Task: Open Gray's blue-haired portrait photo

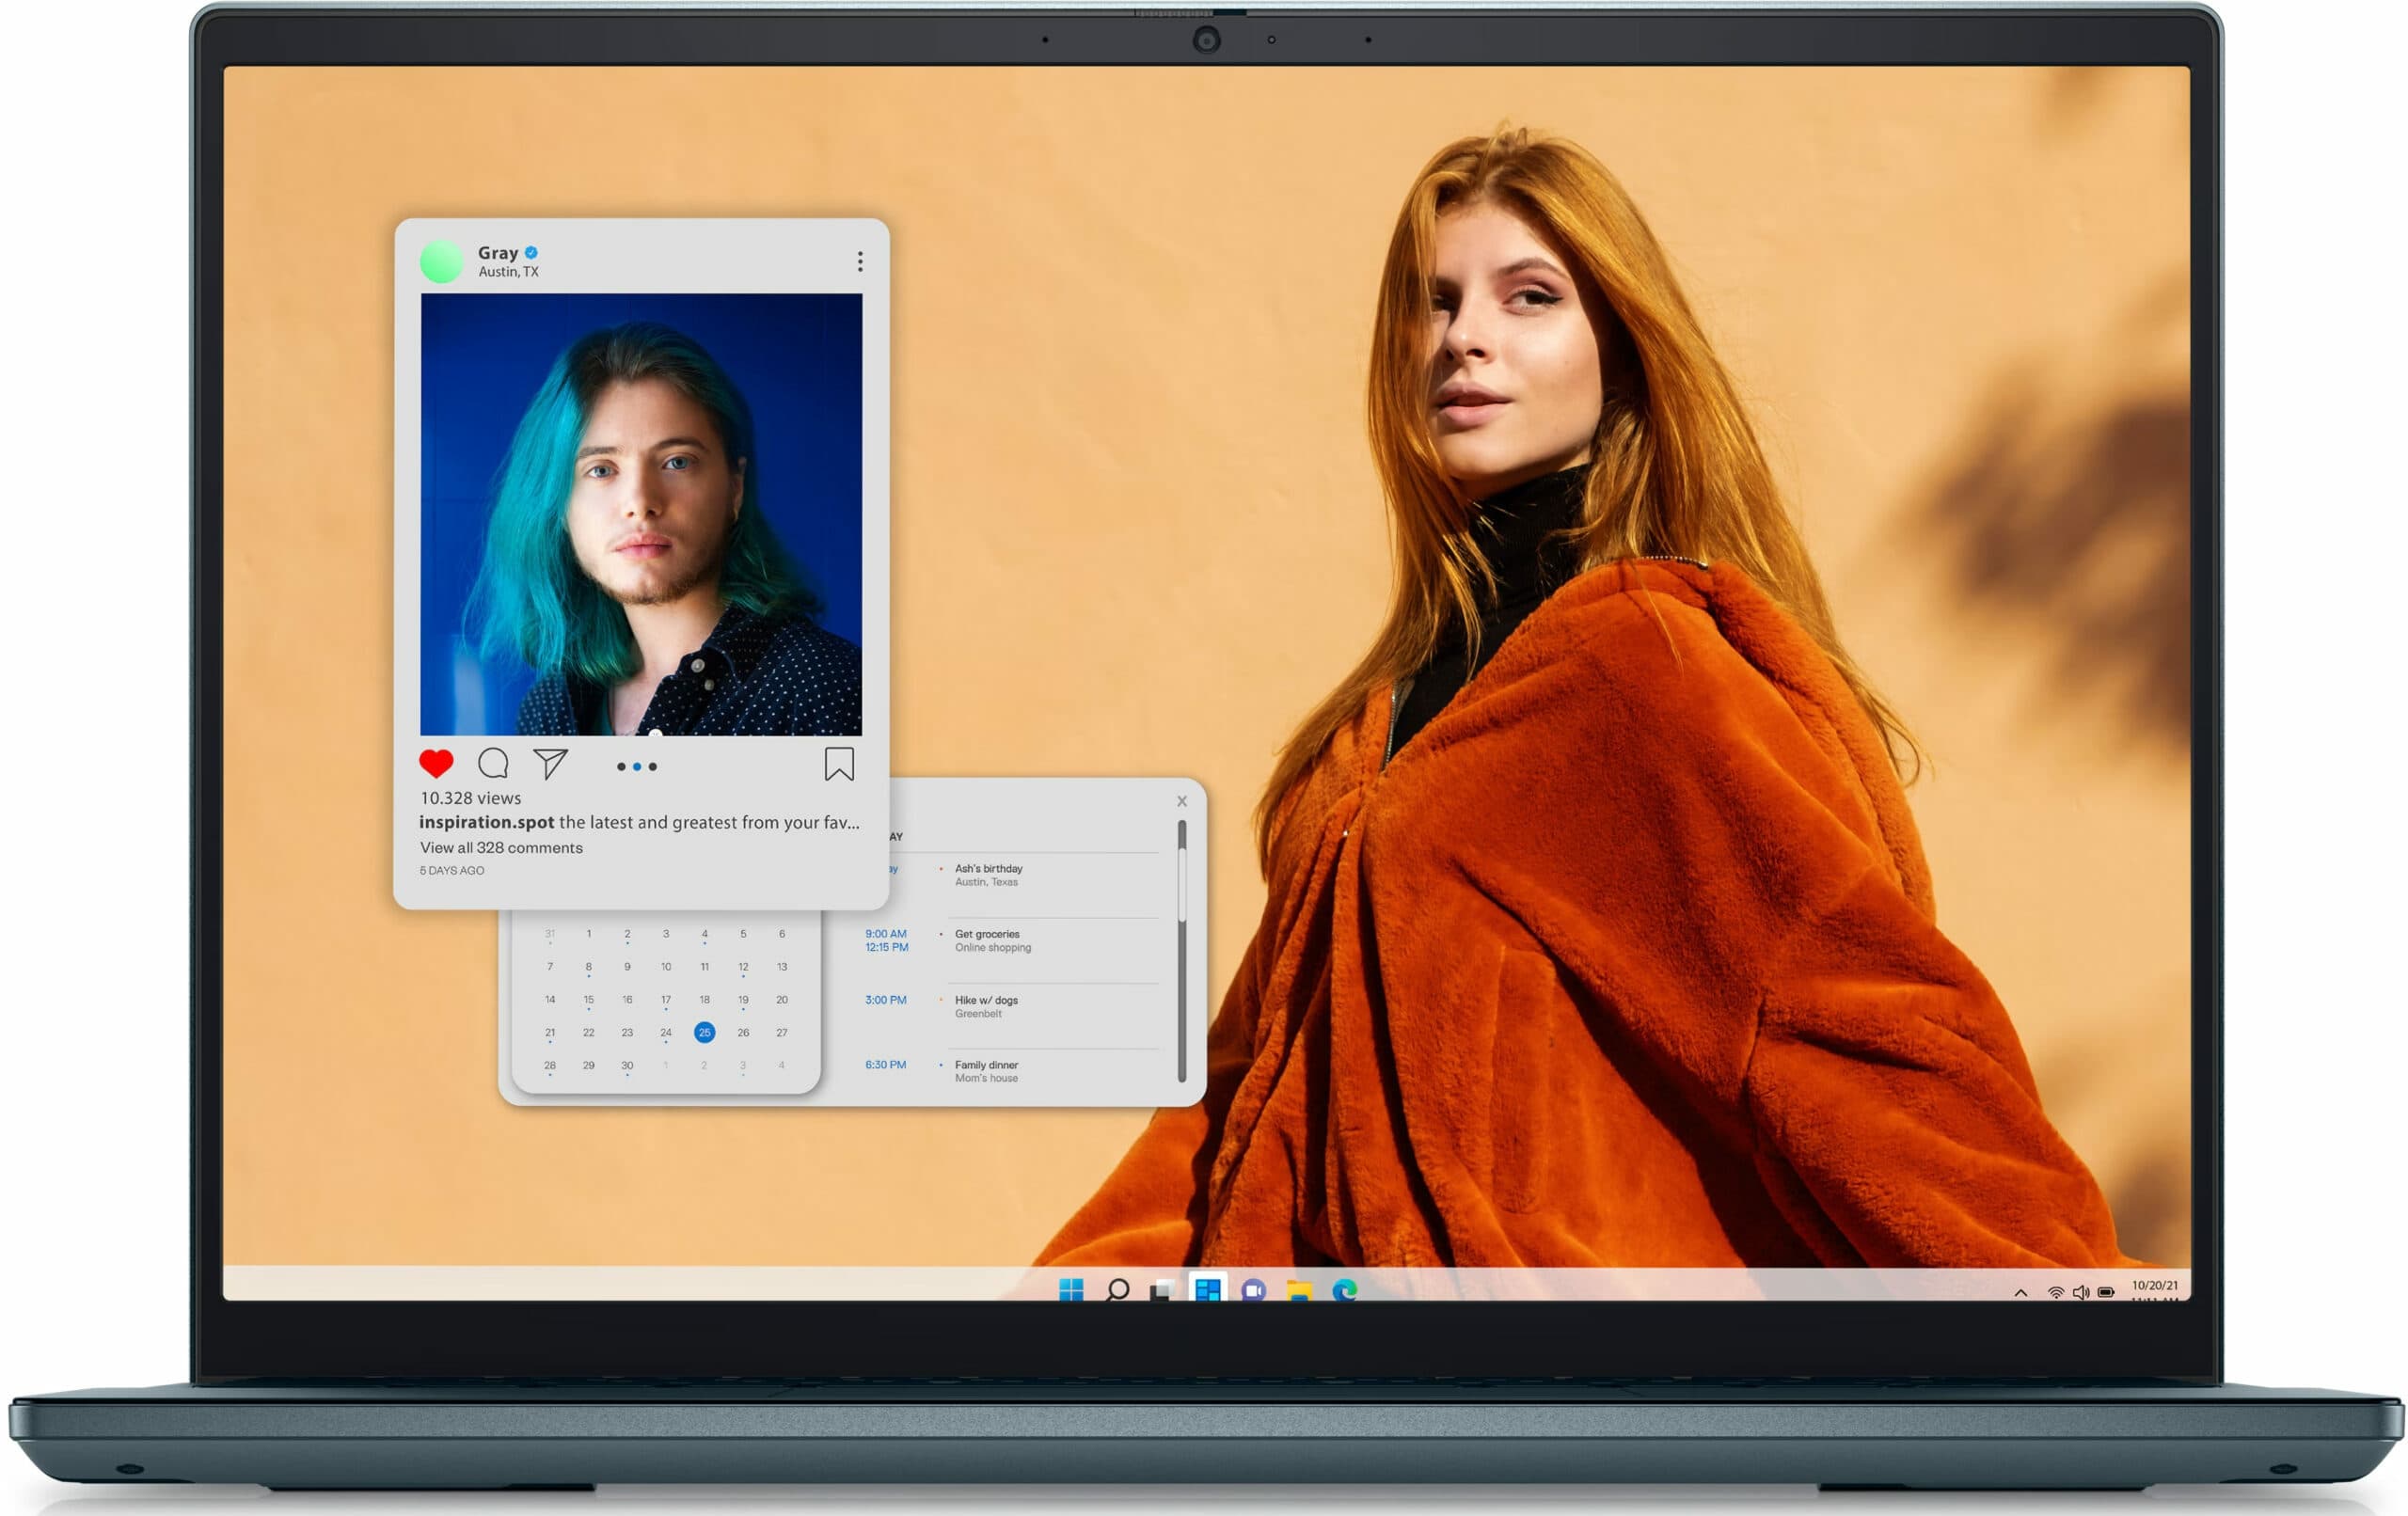Action: coord(641,514)
